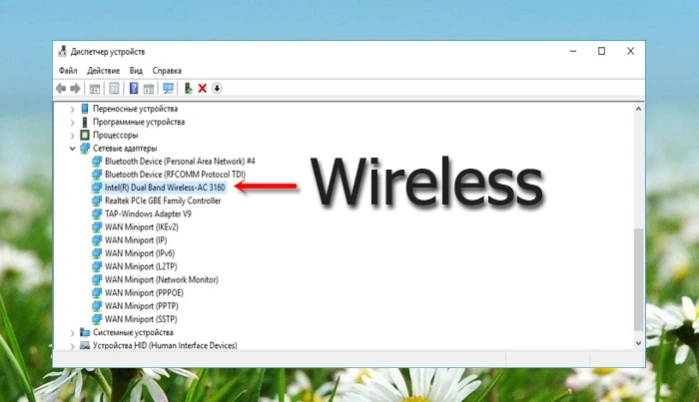699x402 pixels.
Task: Minimize the Device Manager window
Action: [x=573, y=51]
